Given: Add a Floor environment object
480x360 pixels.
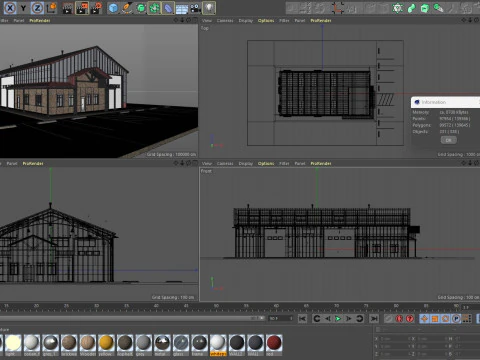Looking at the screenshot, I should click(182, 8).
